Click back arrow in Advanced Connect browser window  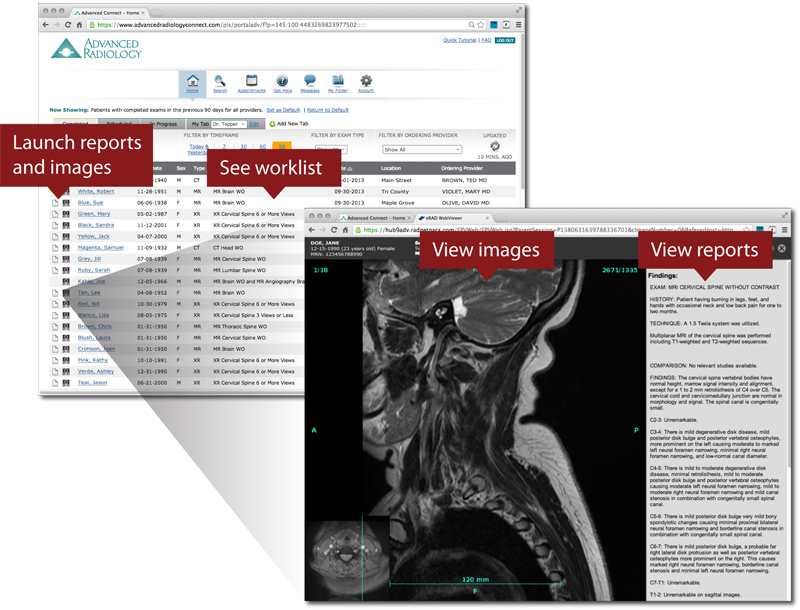pyautogui.click(x=45, y=24)
